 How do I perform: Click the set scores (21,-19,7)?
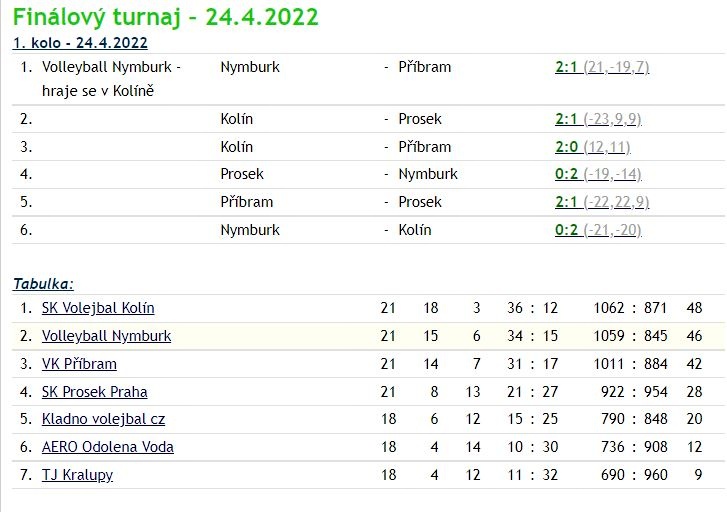pos(617,67)
